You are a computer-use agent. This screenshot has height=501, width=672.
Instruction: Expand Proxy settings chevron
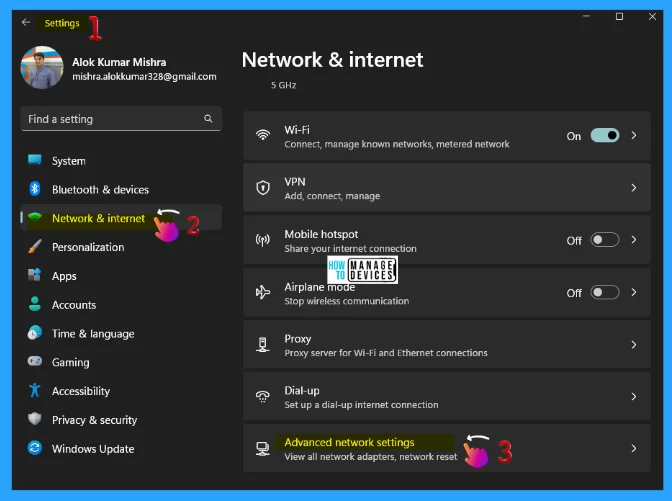pyautogui.click(x=634, y=345)
